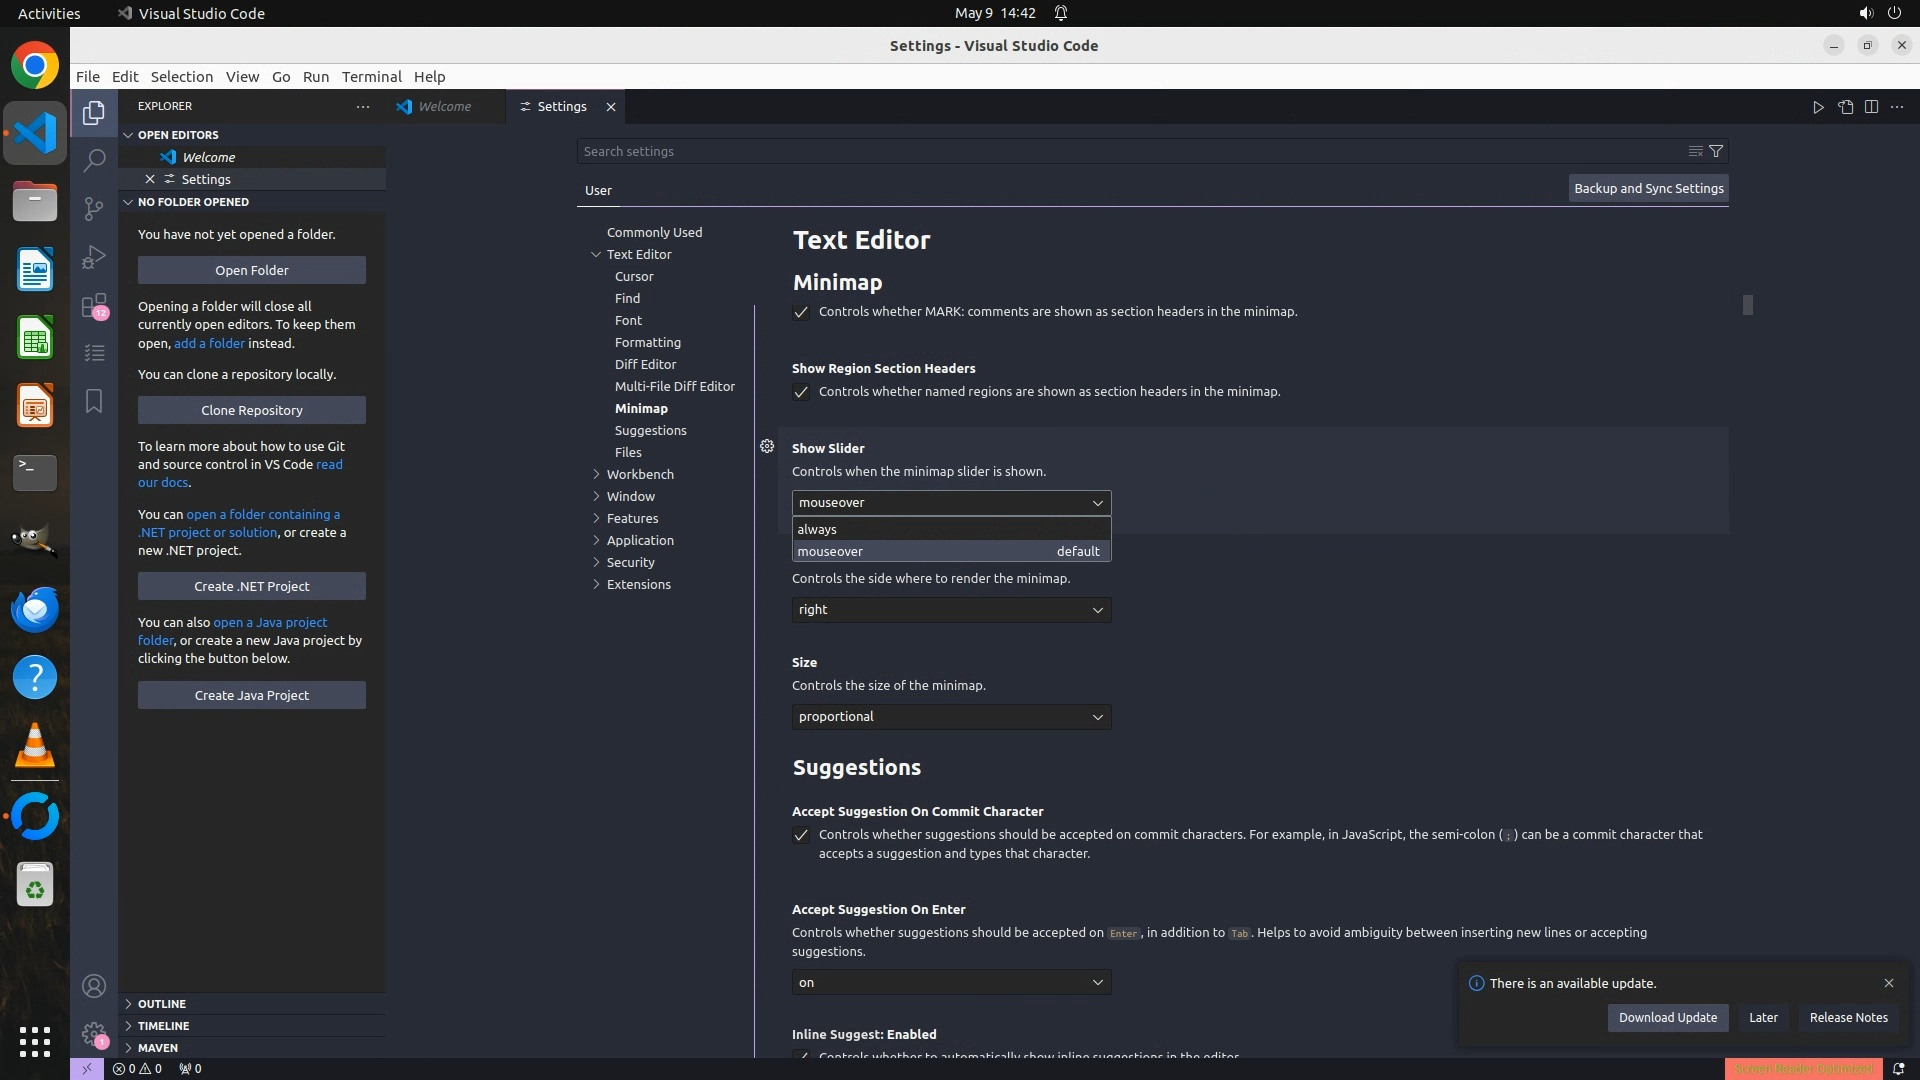Open the Terminal menu
The height and width of the screenshot is (1080, 1920).
[x=371, y=77]
